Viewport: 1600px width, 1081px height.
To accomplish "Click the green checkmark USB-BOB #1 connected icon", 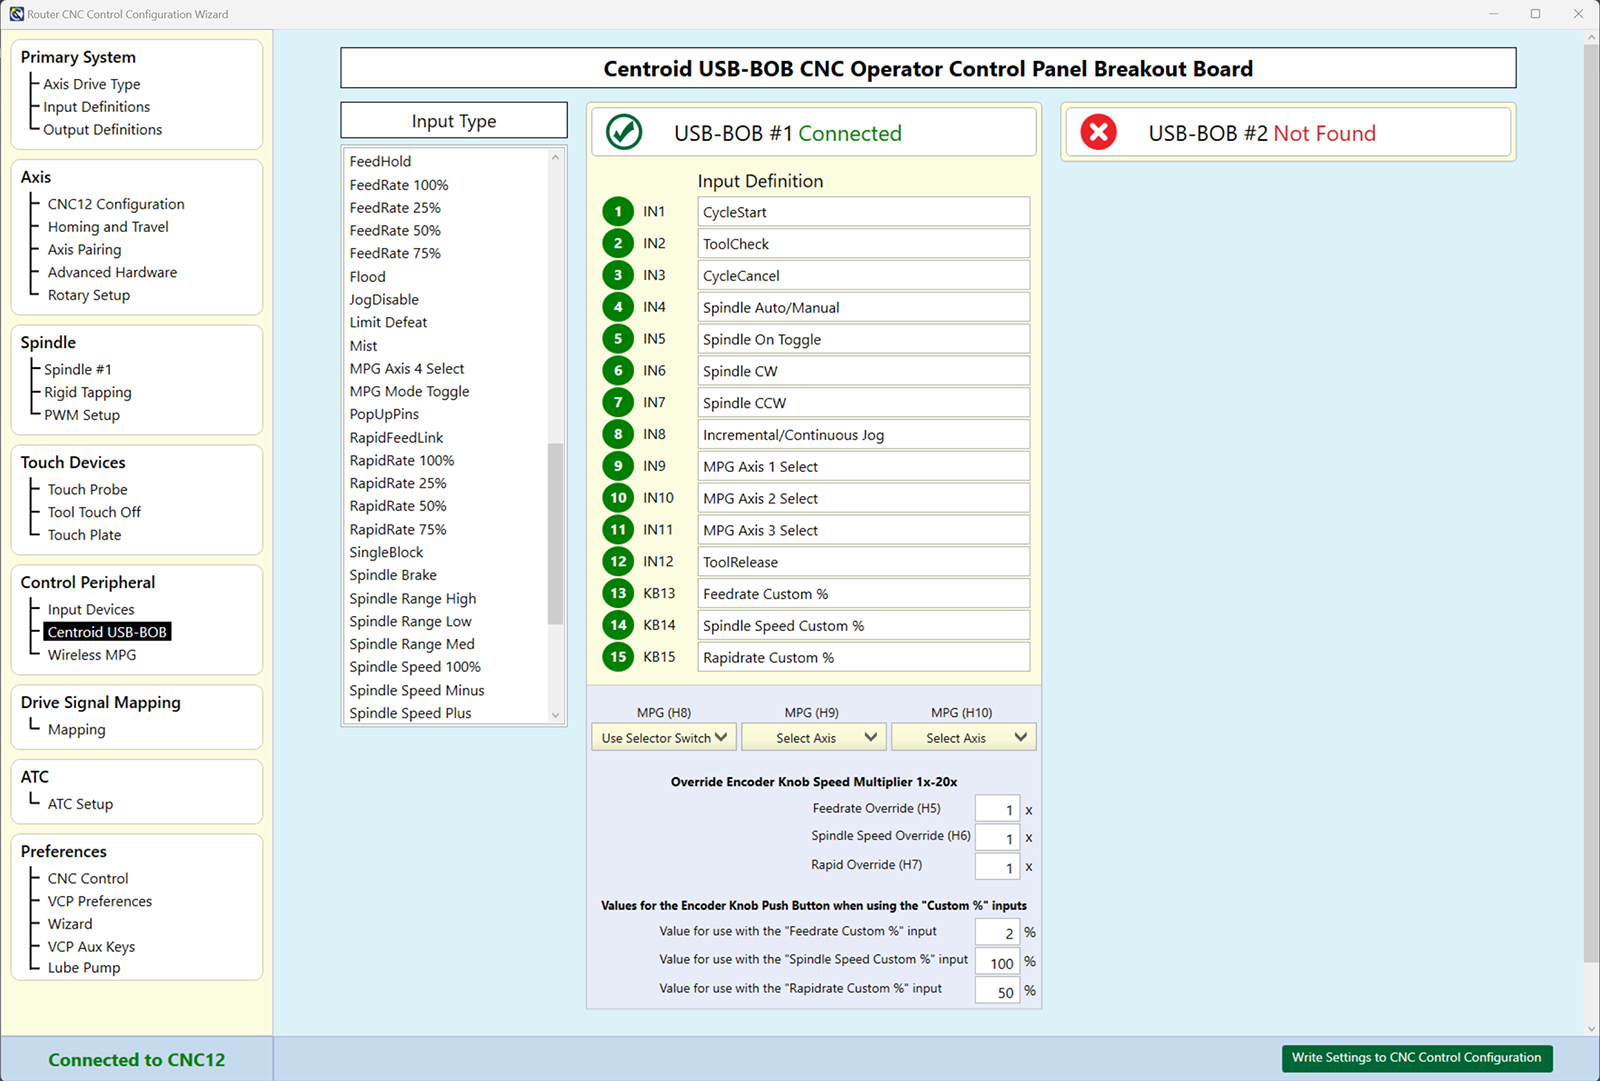I will [624, 132].
